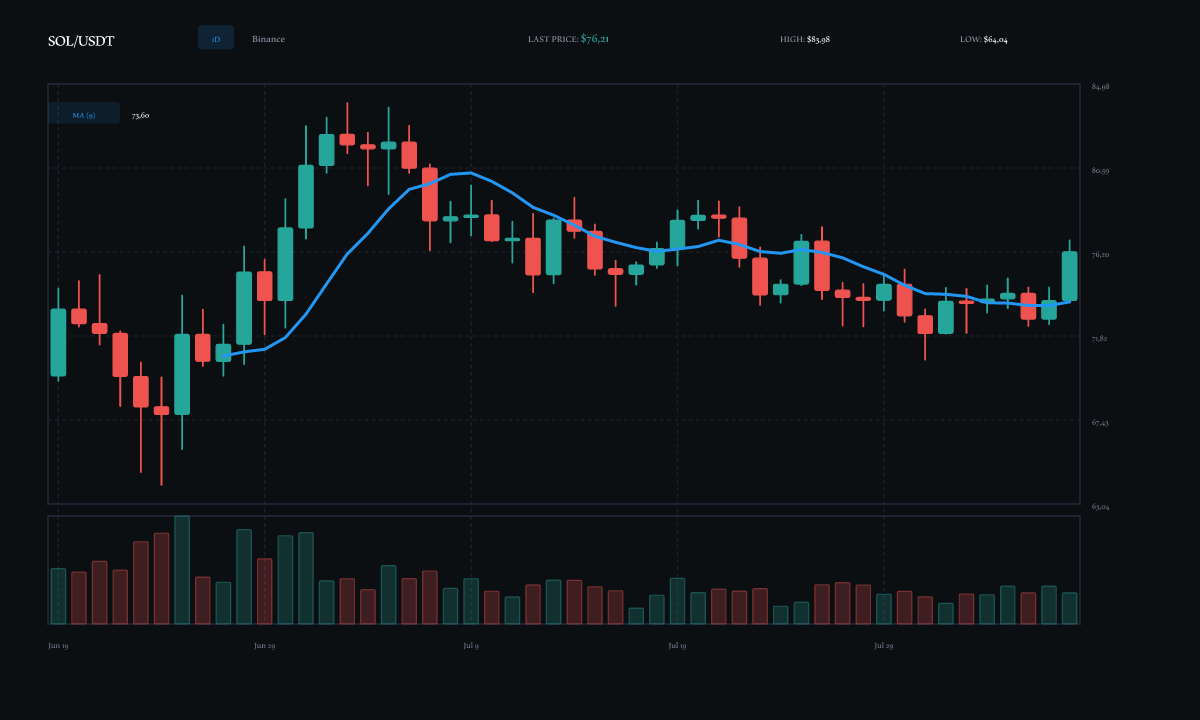The image size is (1200, 720).
Task: Click the 63,04 price axis label
Action: (x=1101, y=507)
